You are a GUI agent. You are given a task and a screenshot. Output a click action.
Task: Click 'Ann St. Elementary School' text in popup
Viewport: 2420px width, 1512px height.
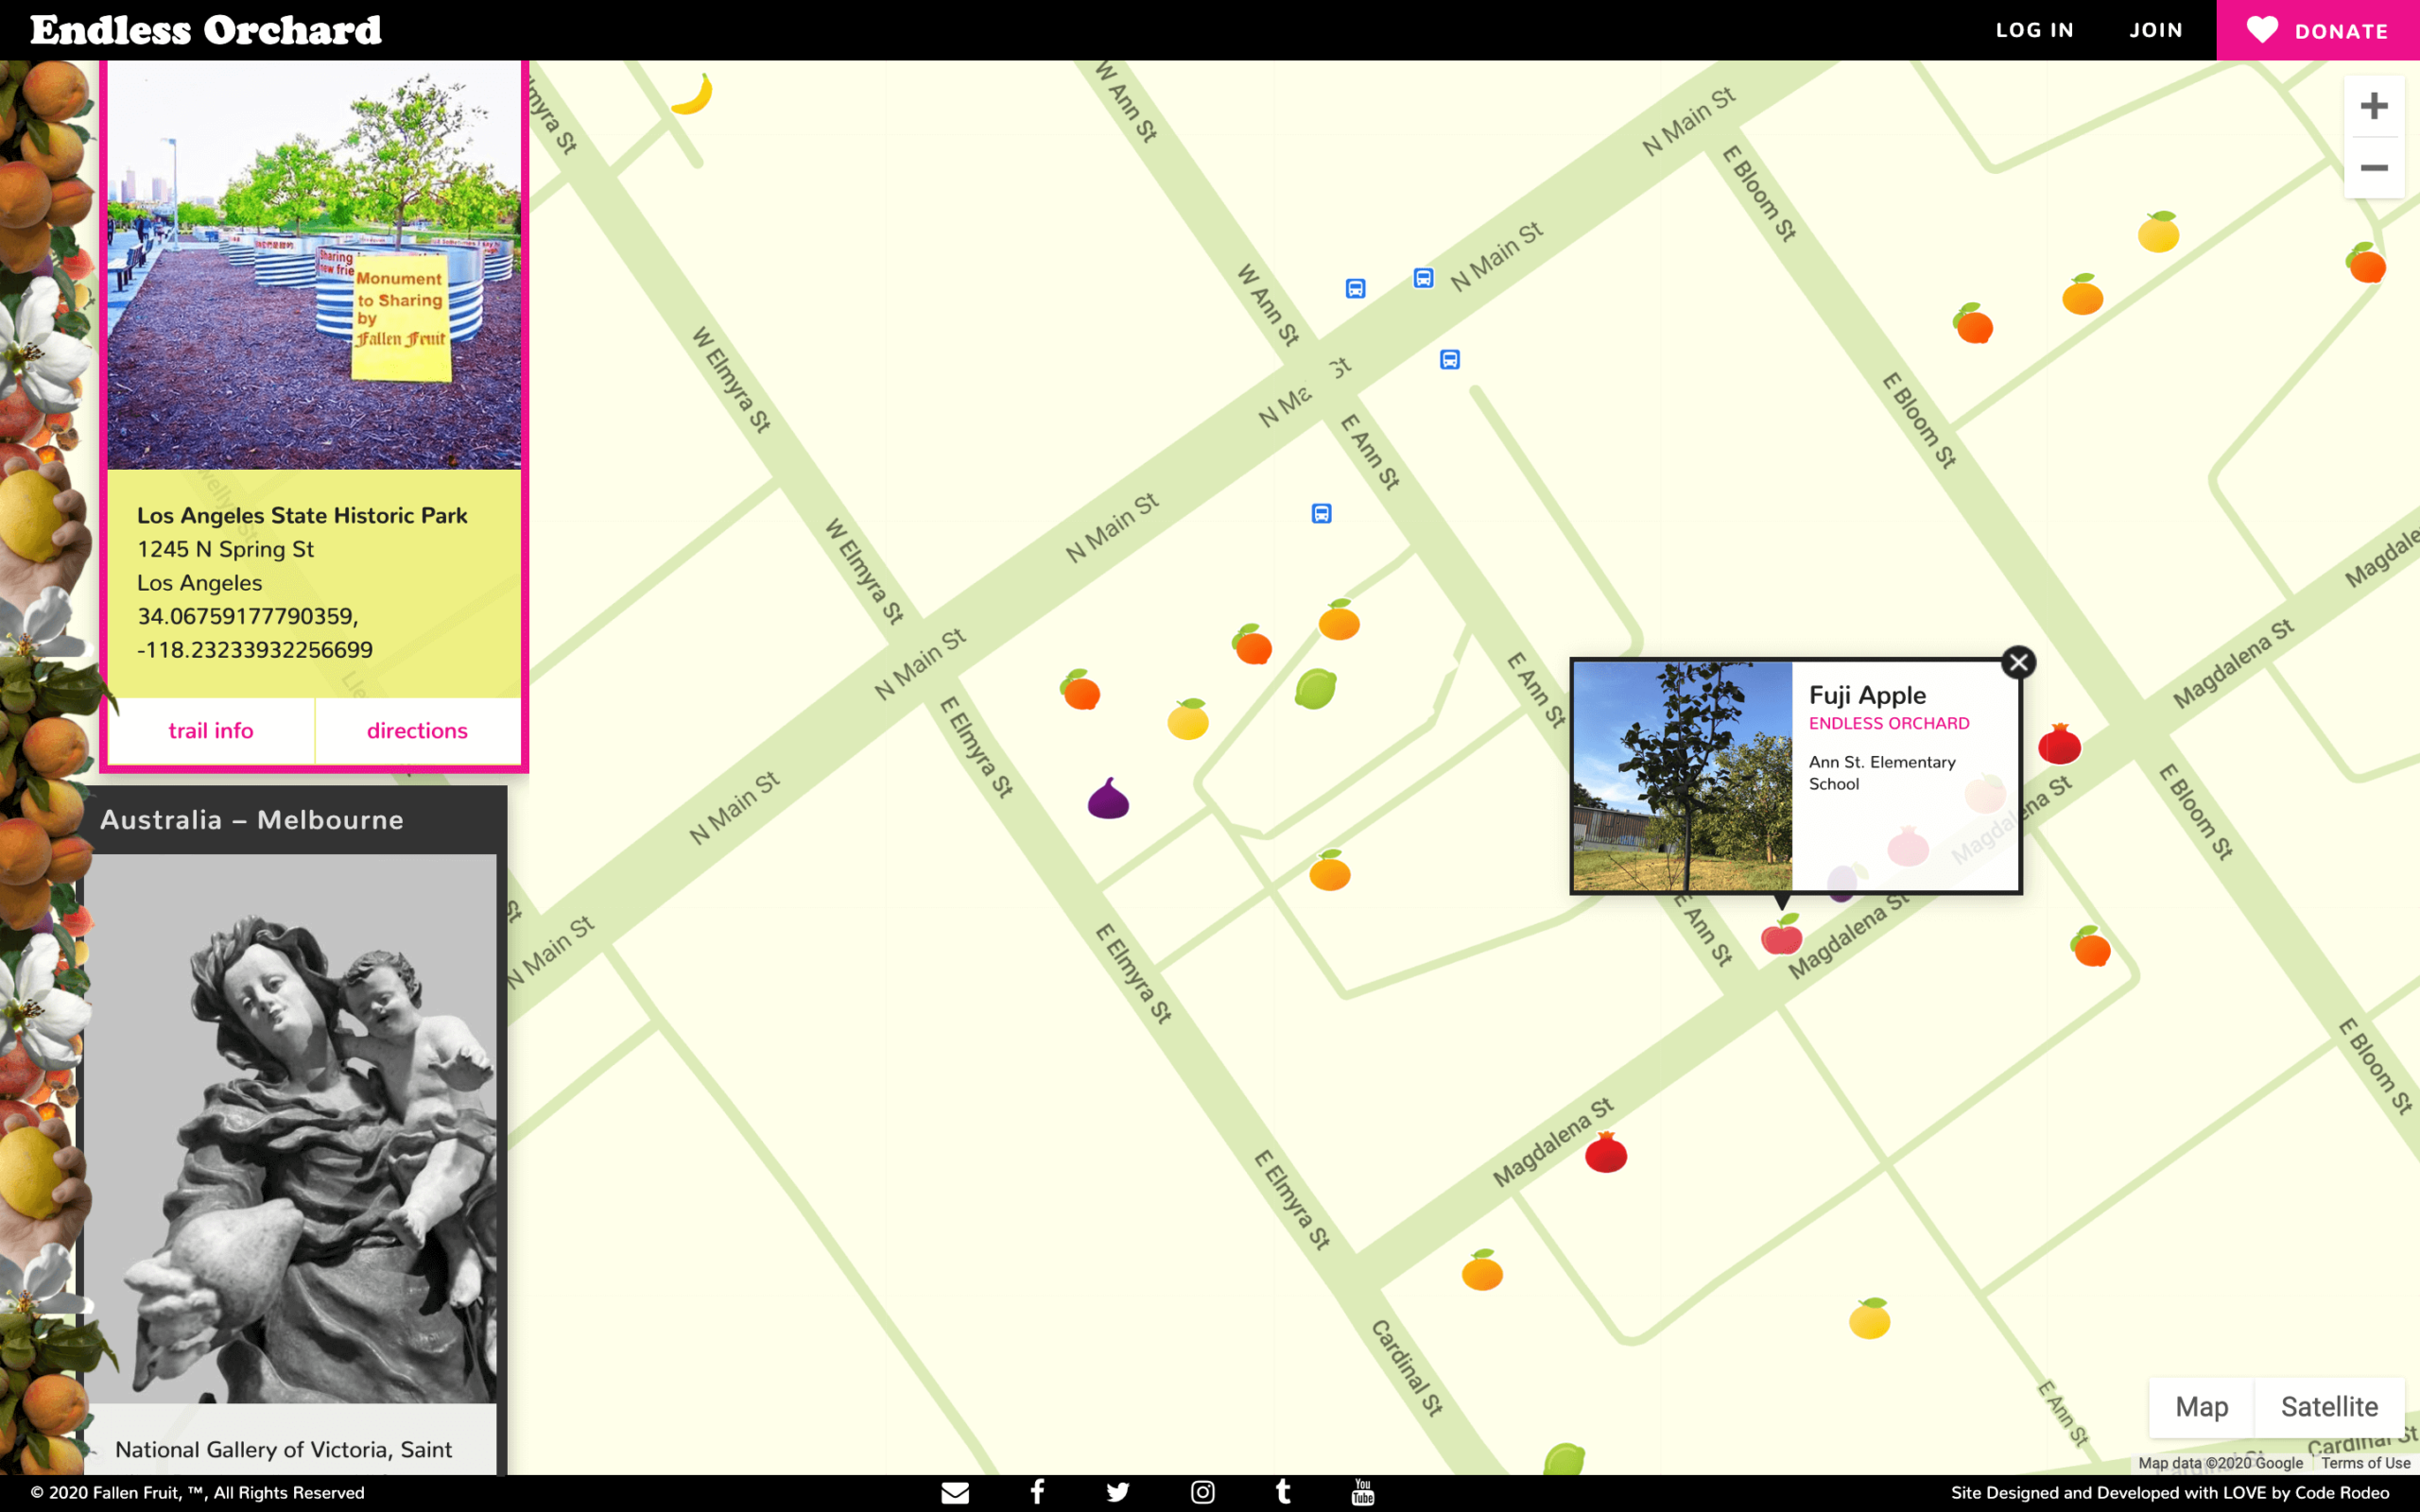pyautogui.click(x=1882, y=773)
